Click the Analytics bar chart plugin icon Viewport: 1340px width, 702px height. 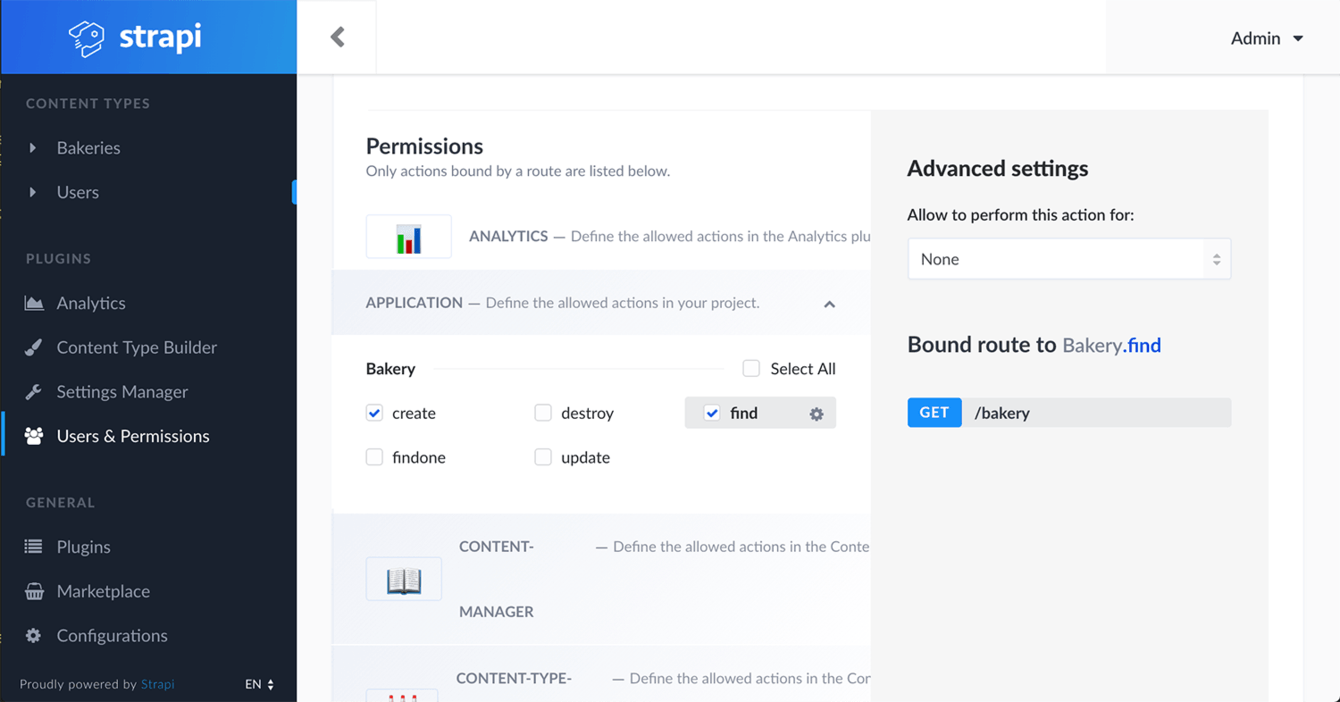point(408,238)
